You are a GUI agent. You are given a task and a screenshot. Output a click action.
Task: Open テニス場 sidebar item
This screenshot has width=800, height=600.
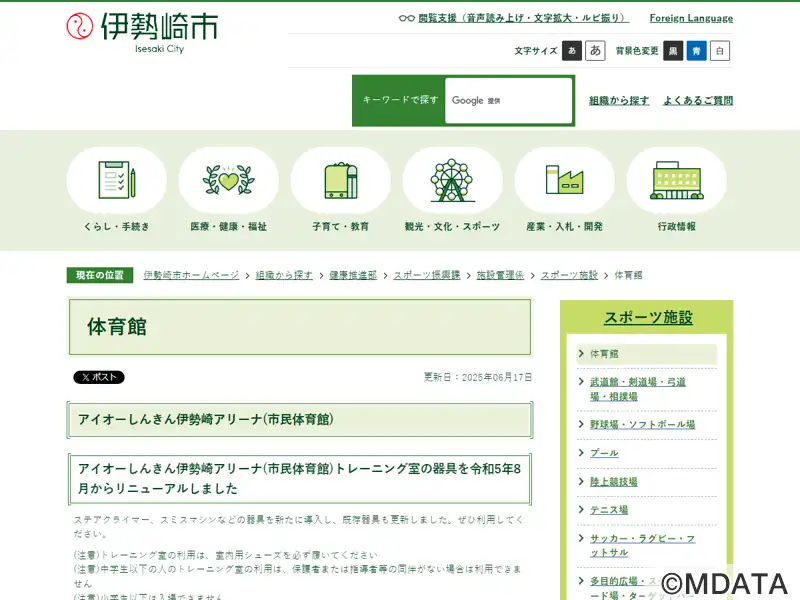tap(609, 510)
